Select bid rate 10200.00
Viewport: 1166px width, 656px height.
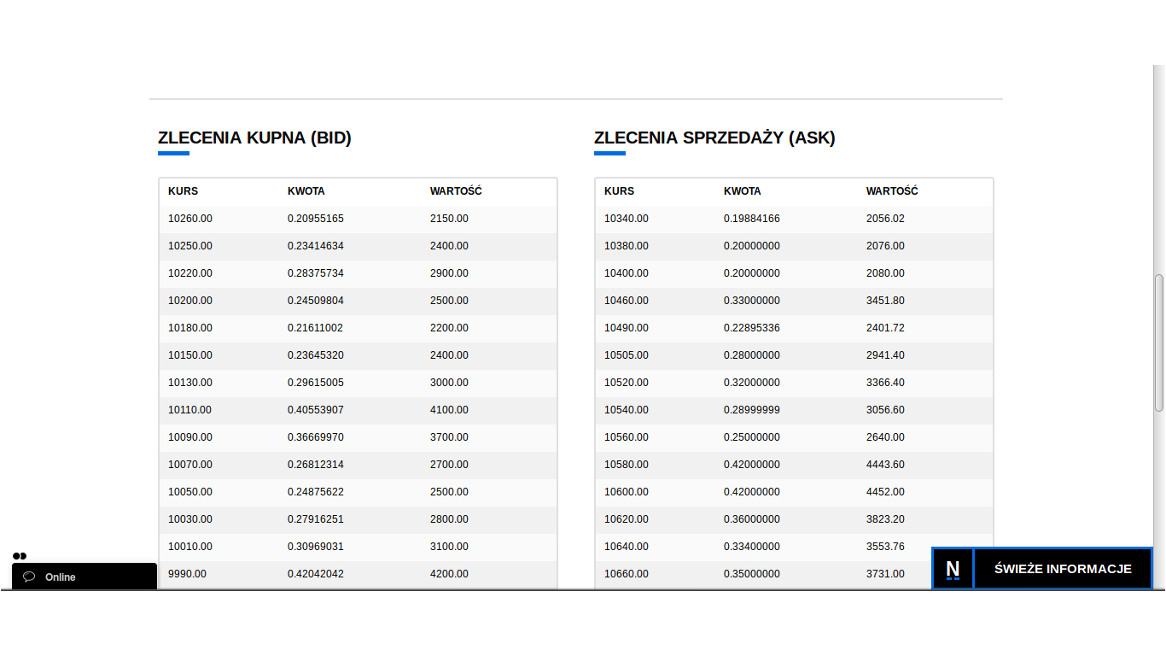click(x=190, y=300)
